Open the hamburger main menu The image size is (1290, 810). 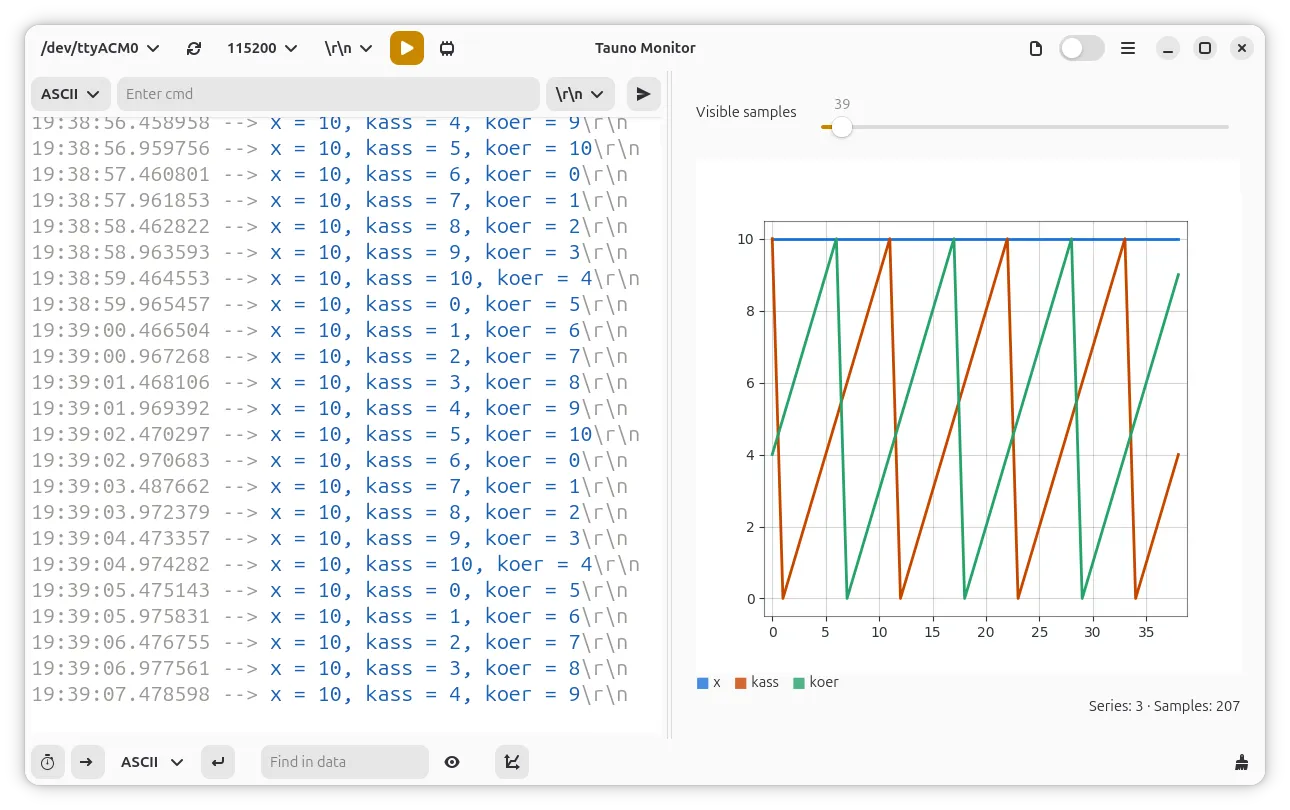(1128, 48)
